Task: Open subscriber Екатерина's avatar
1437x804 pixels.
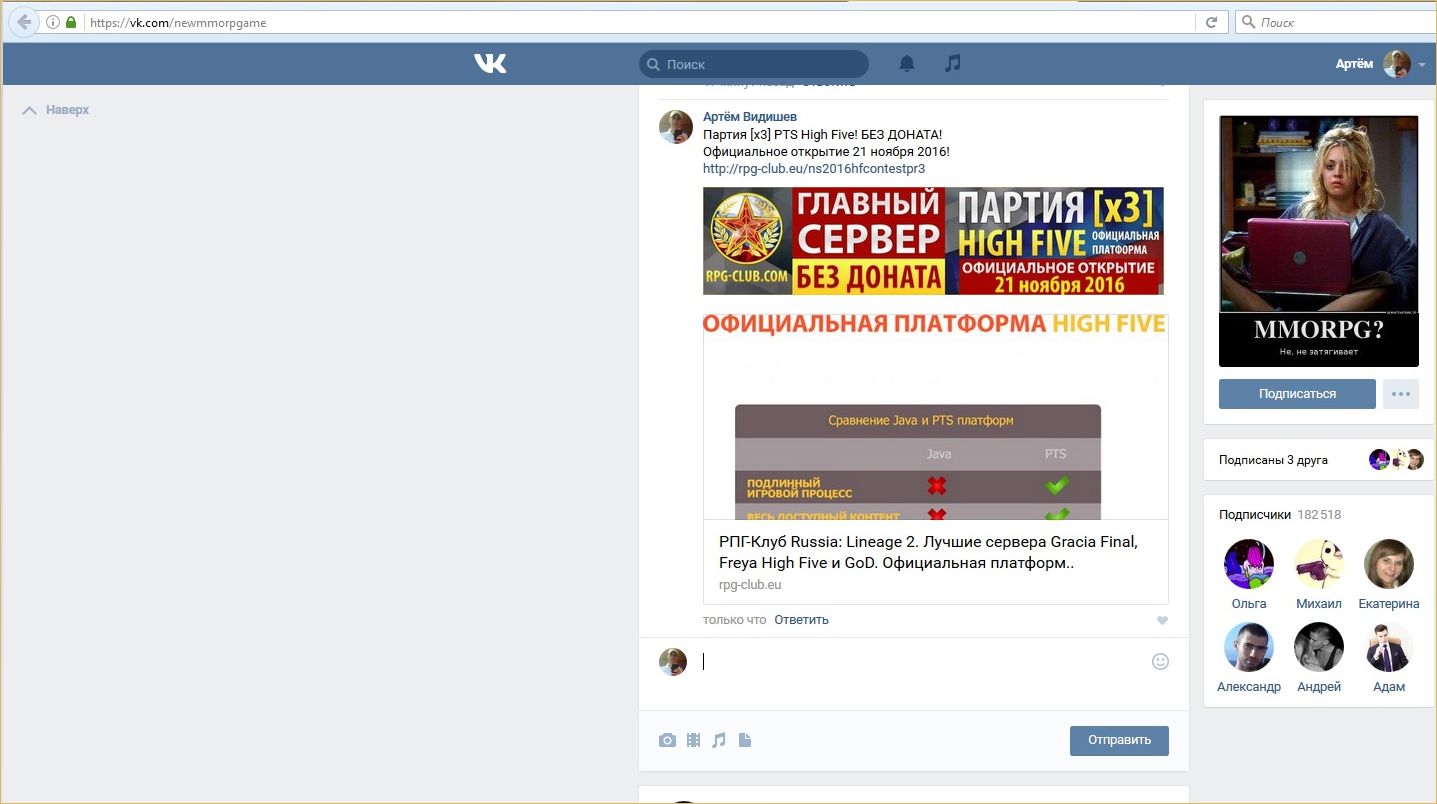Action: pyautogui.click(x=1389, y=564)
